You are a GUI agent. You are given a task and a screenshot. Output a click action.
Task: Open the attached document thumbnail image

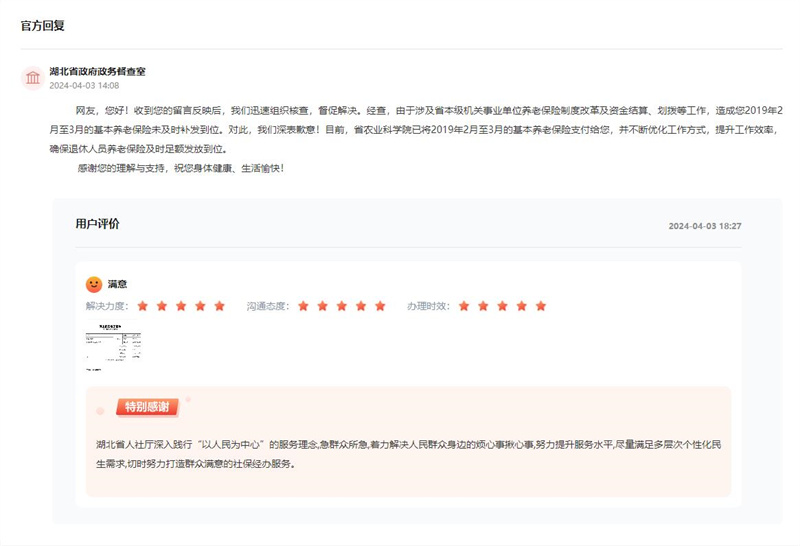coord(114,347)
